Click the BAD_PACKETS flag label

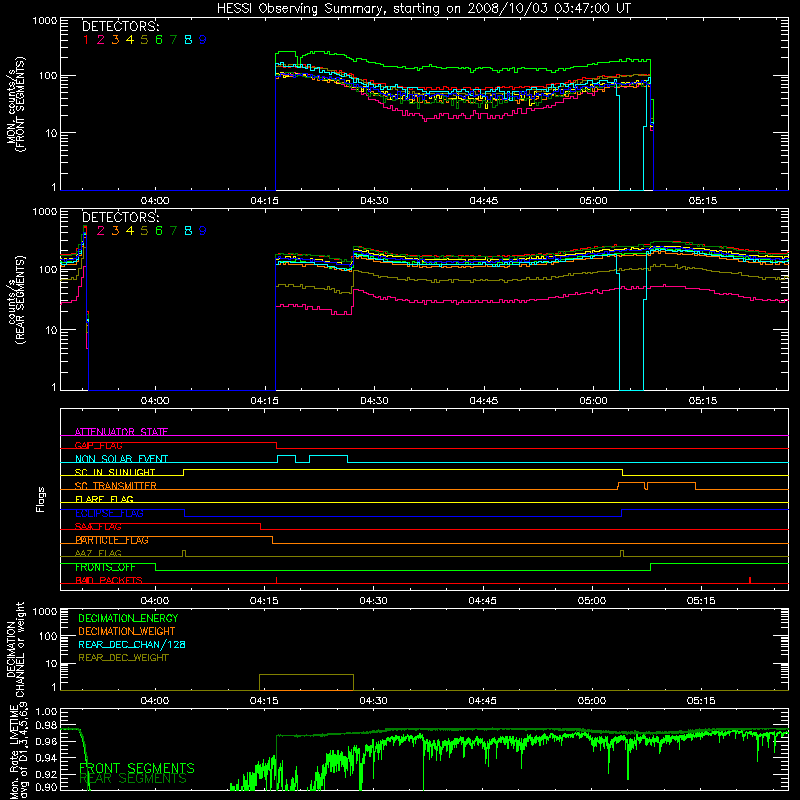pos(109,580)
